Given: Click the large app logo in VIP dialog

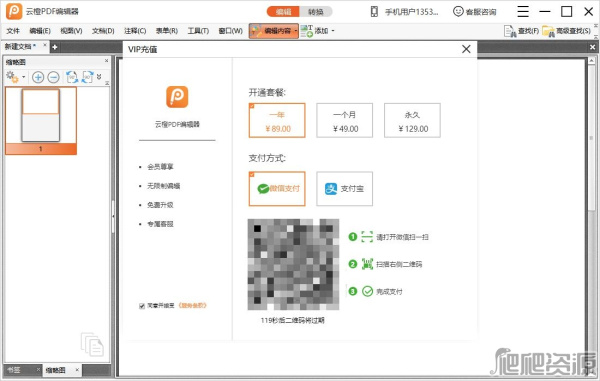Looking at the screenshot, I should pyautogui.click(x=177, y=97).
